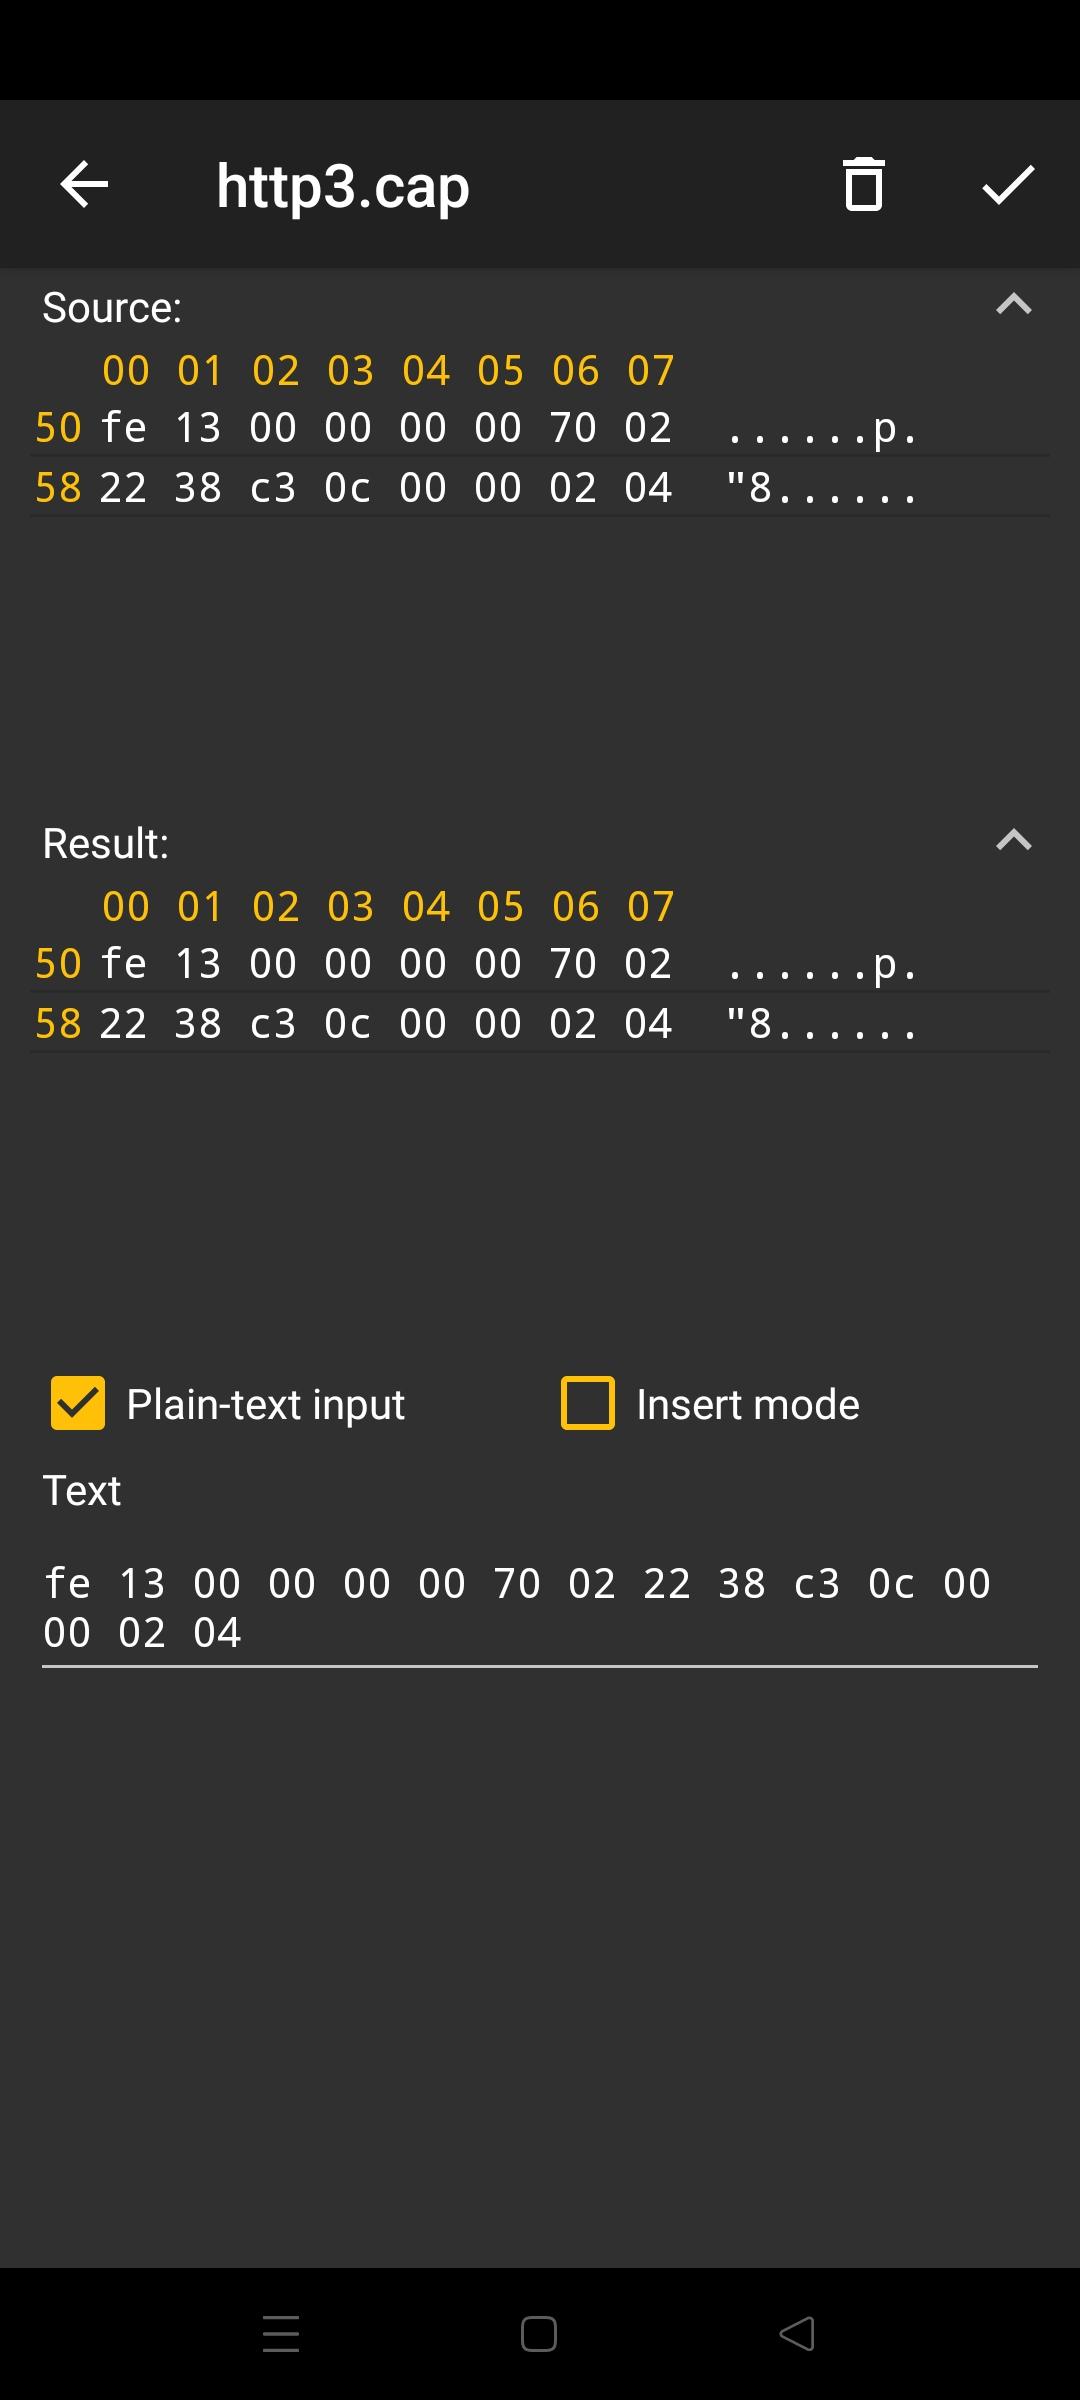Image resolution: width=1080 pixels, height=2400 pixels.
Task: Select byte 0c in Result row 58
Action: pyautogui.click(x=348, y=1024)
